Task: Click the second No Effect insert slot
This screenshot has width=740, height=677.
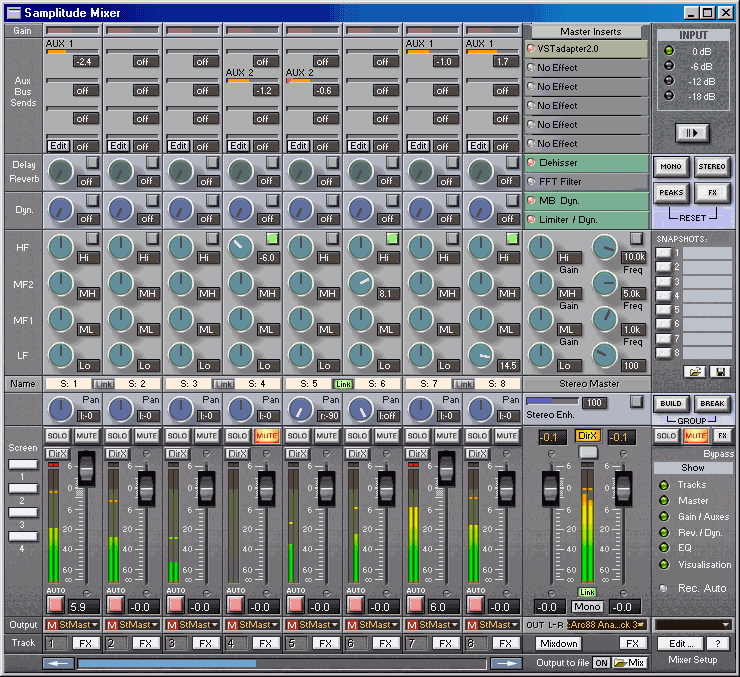Action: coord(586,87)
